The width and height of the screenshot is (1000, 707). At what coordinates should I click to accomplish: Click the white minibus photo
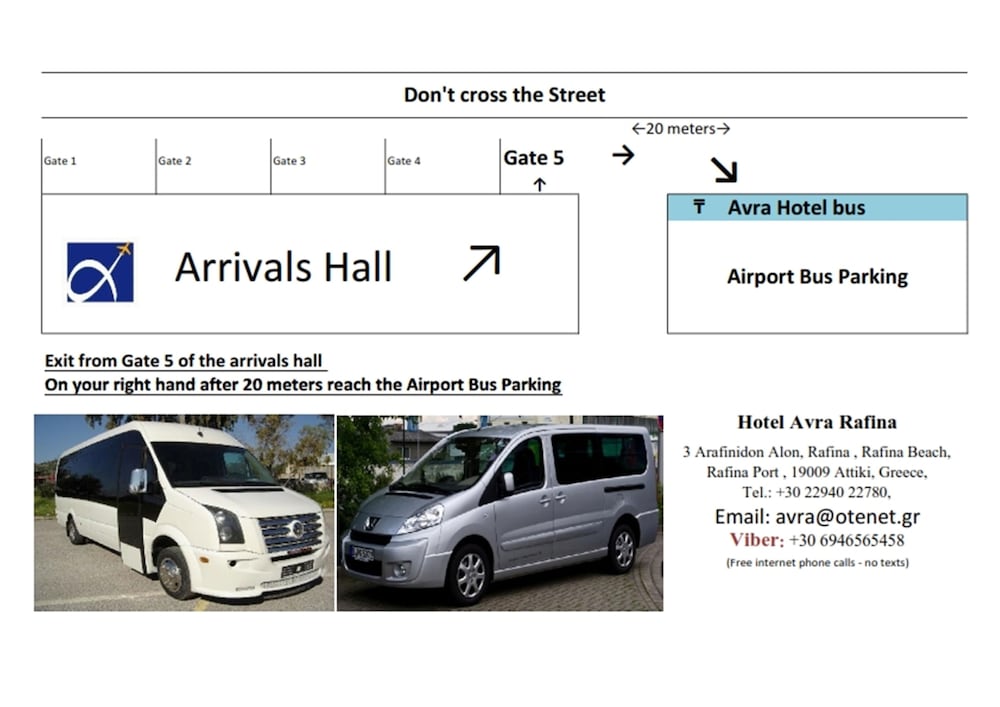(184, 513)
